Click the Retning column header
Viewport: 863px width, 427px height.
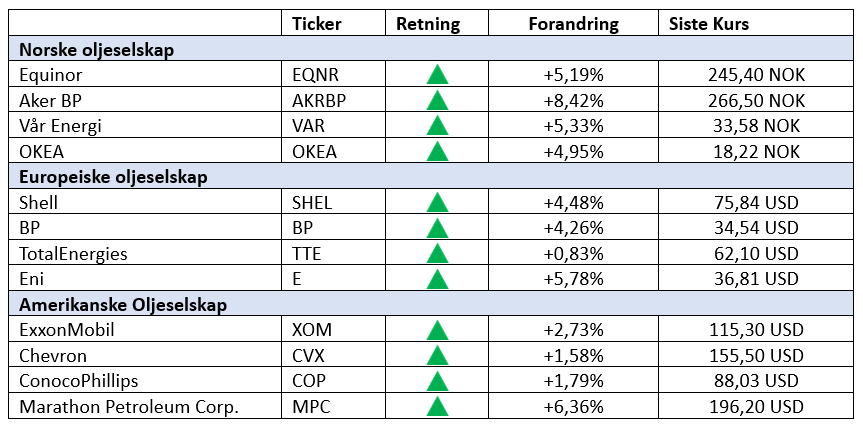(x=428, y=24)
